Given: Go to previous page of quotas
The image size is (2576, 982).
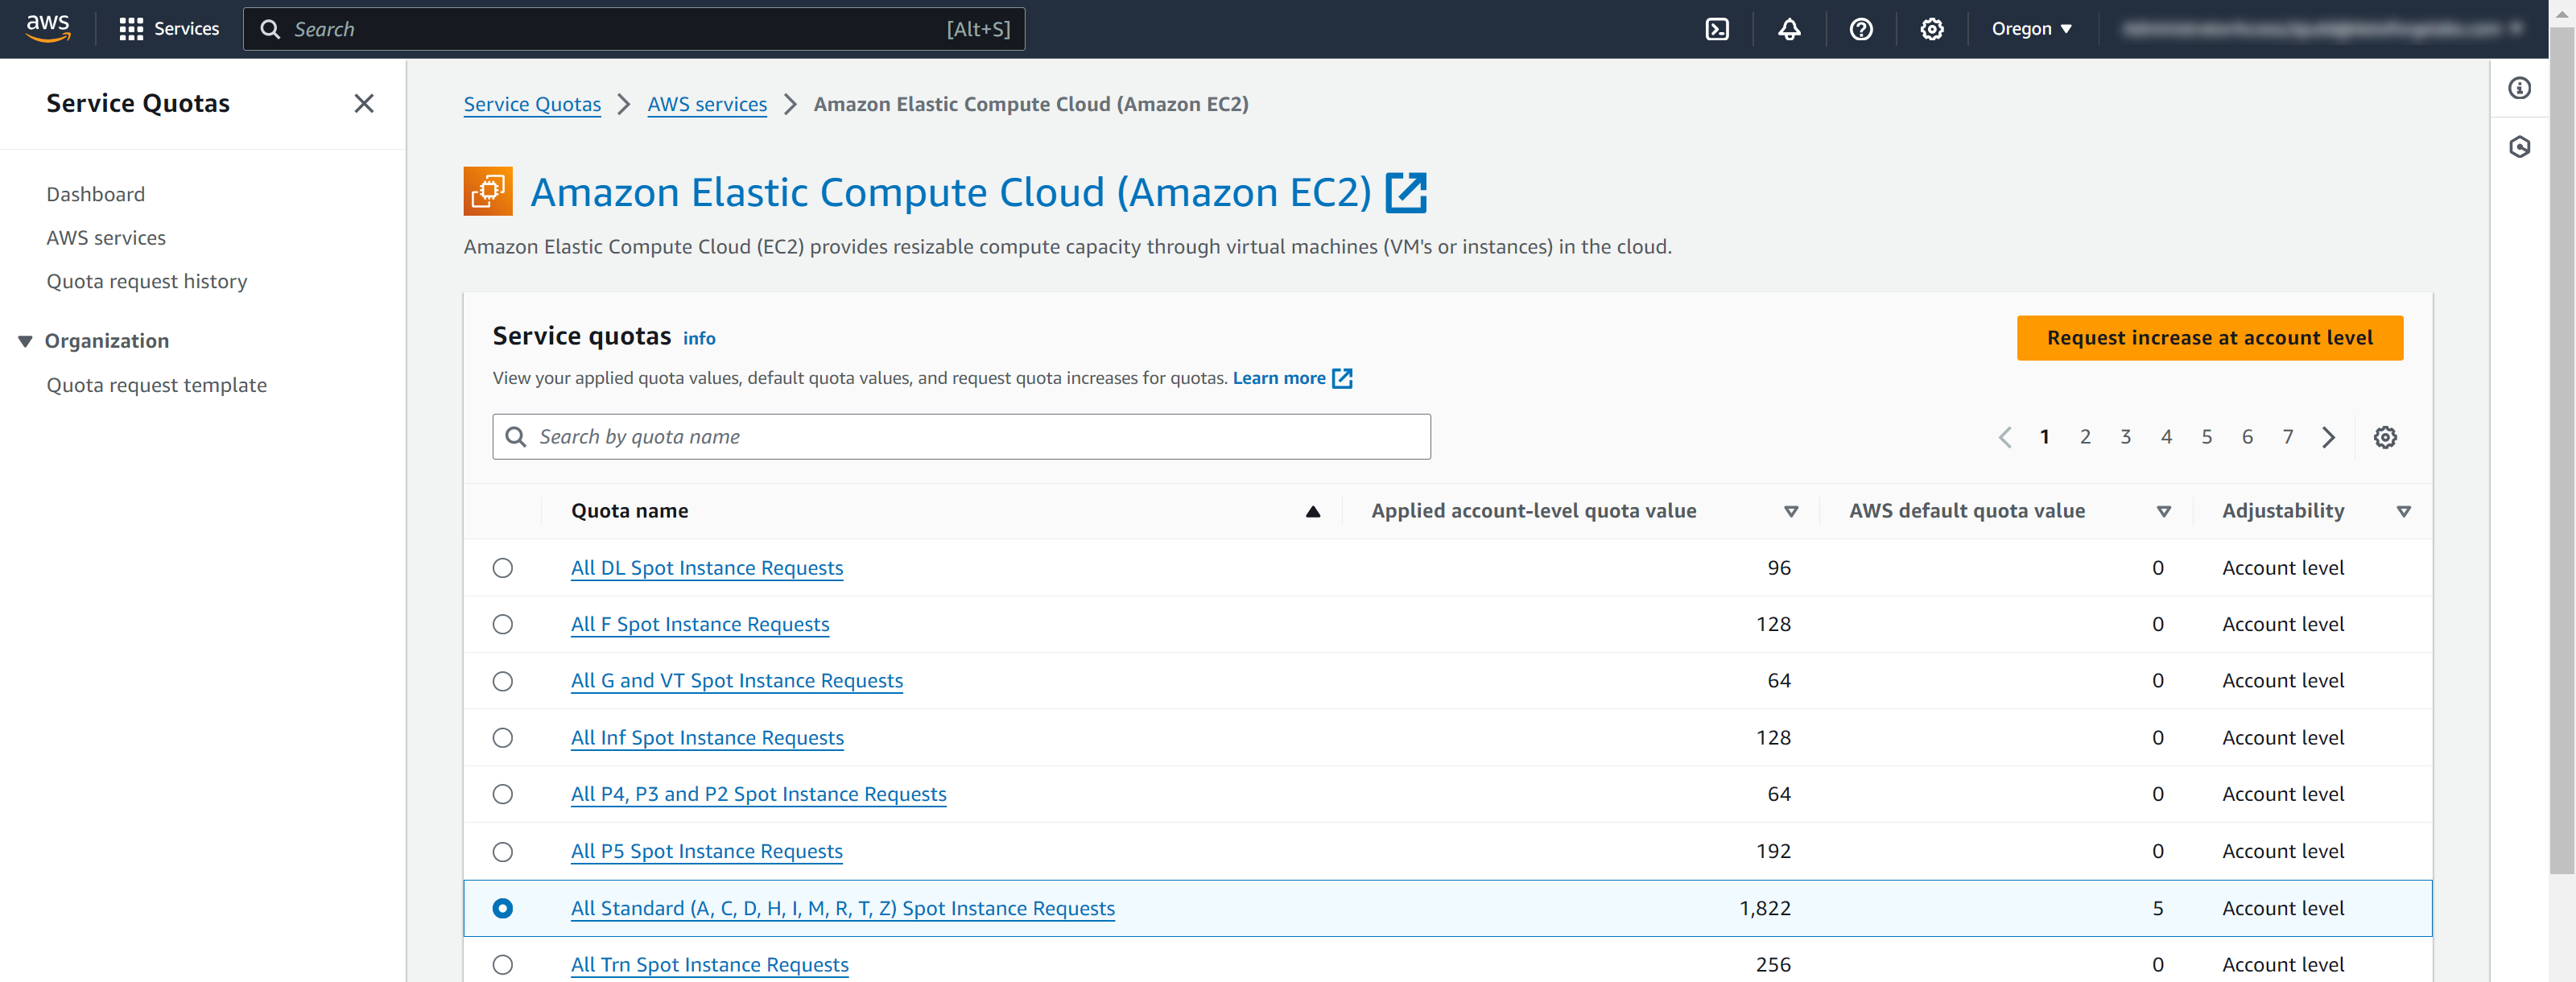Looking at the screenshot, I should pyautogui.click(x=2004, y=437).
